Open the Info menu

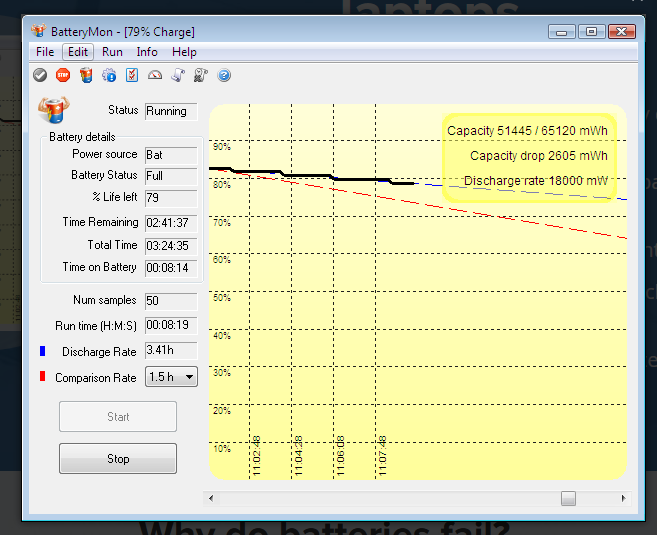click(x=147, y=52)
